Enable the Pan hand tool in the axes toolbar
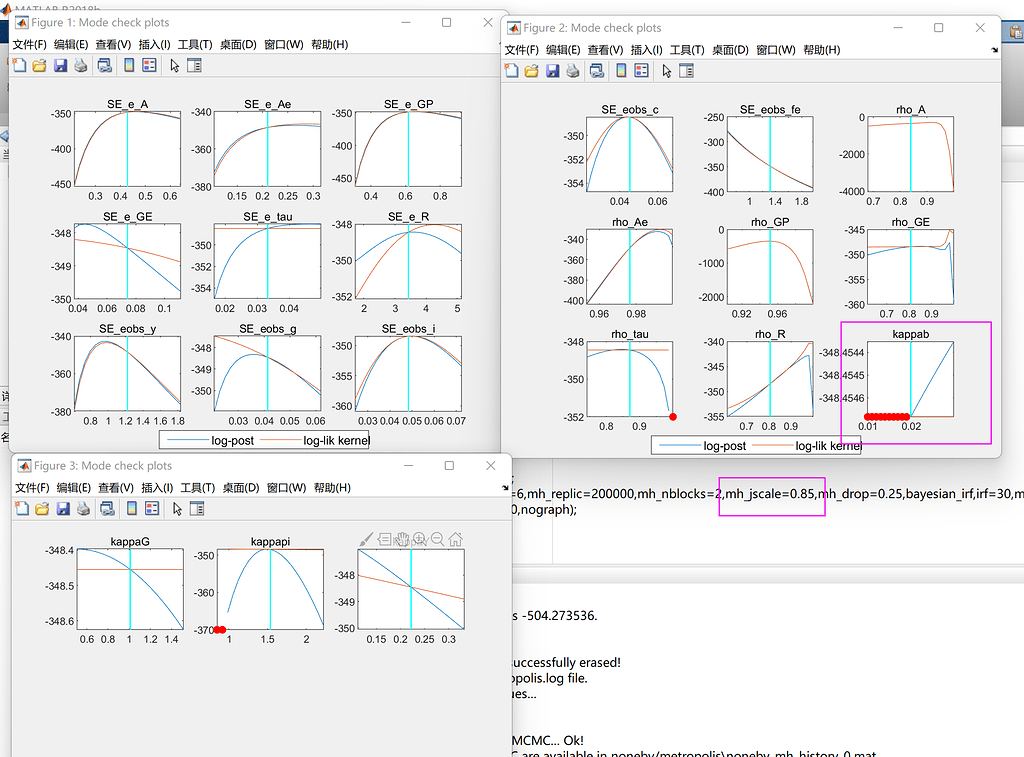 (402, 539)
